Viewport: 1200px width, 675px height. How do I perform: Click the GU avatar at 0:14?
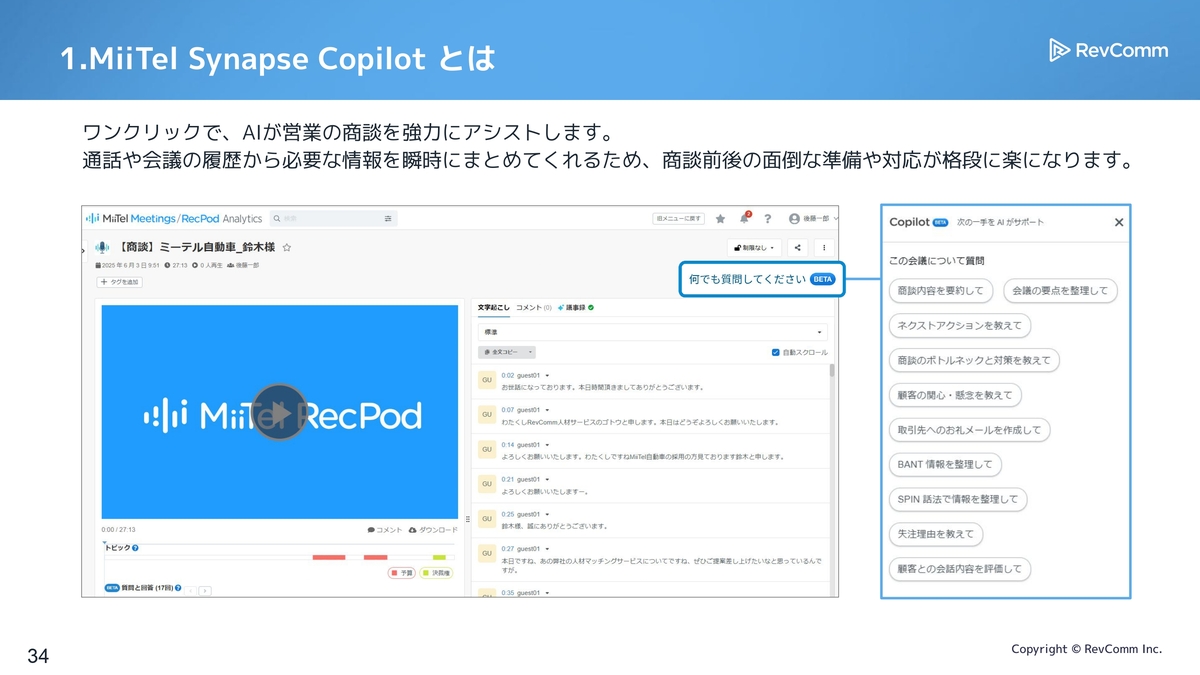click(487, 450)
